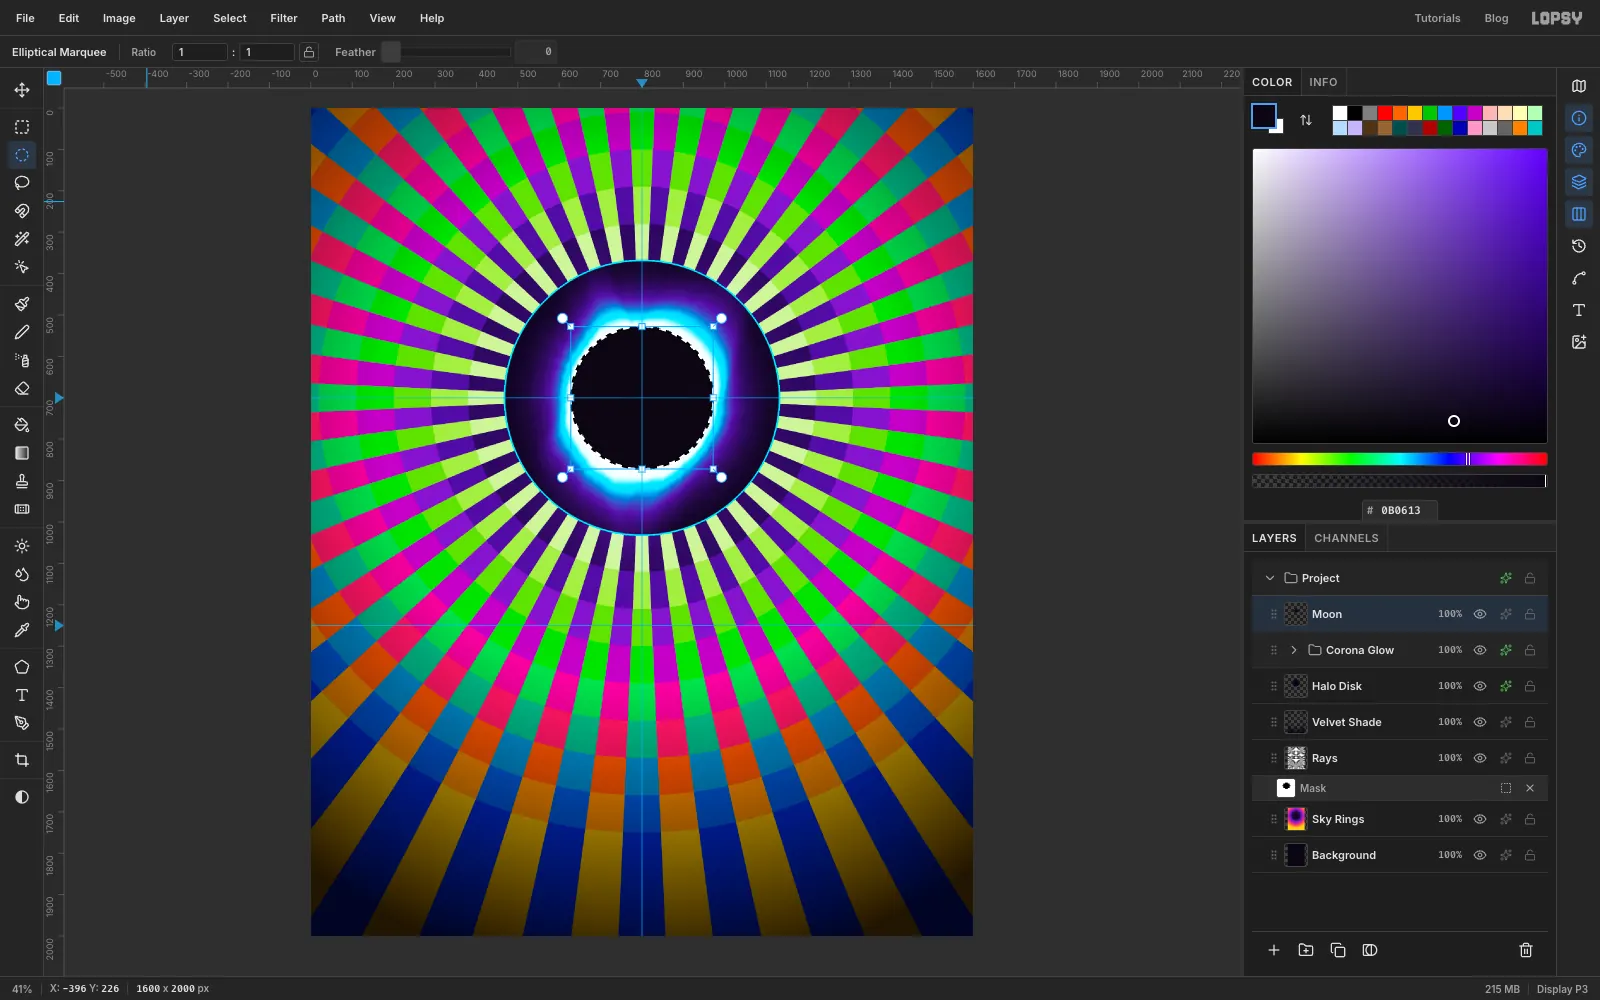The image size is (1600, 1000).
Task: Swap foreground and background colors
Action: (1306, 120)
